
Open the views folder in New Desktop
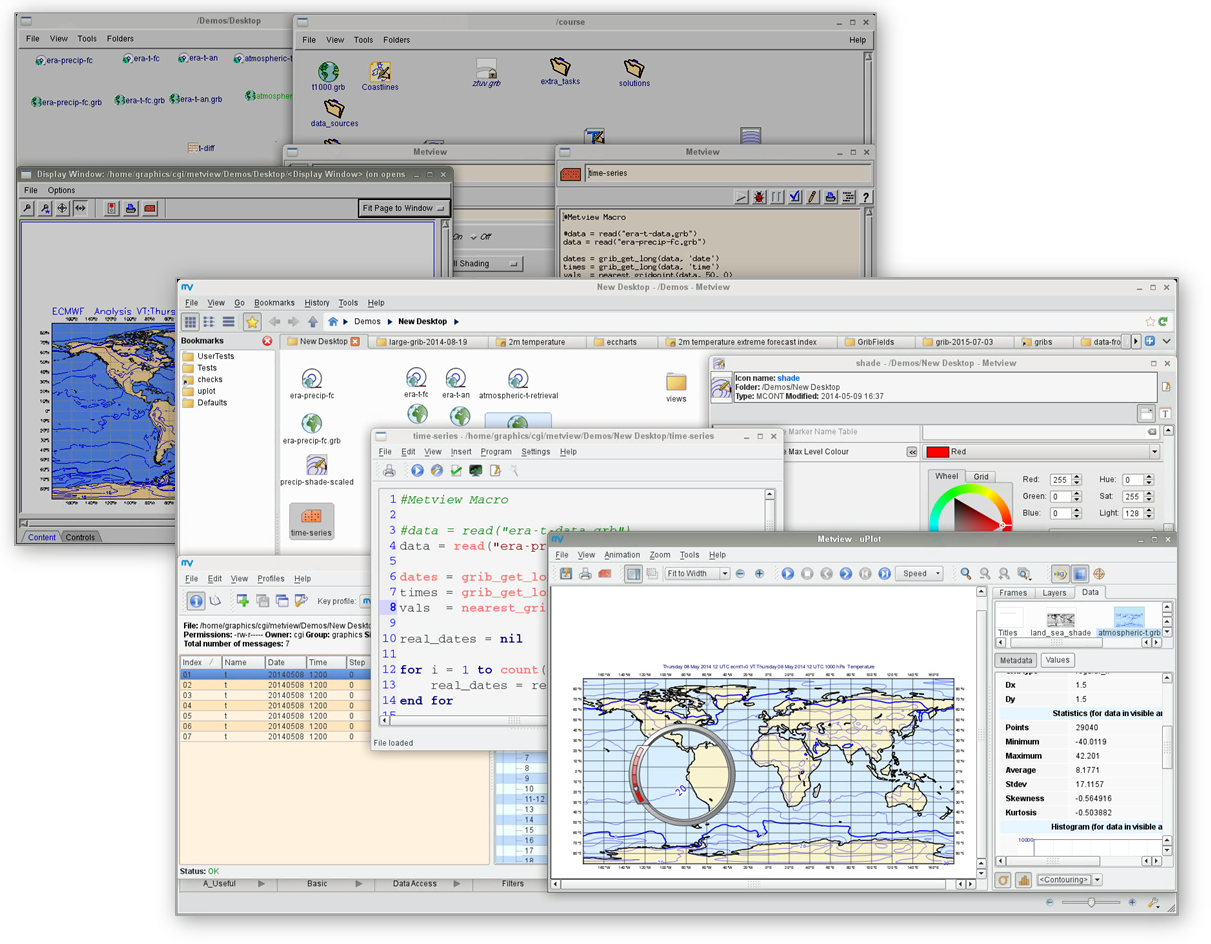676,388
